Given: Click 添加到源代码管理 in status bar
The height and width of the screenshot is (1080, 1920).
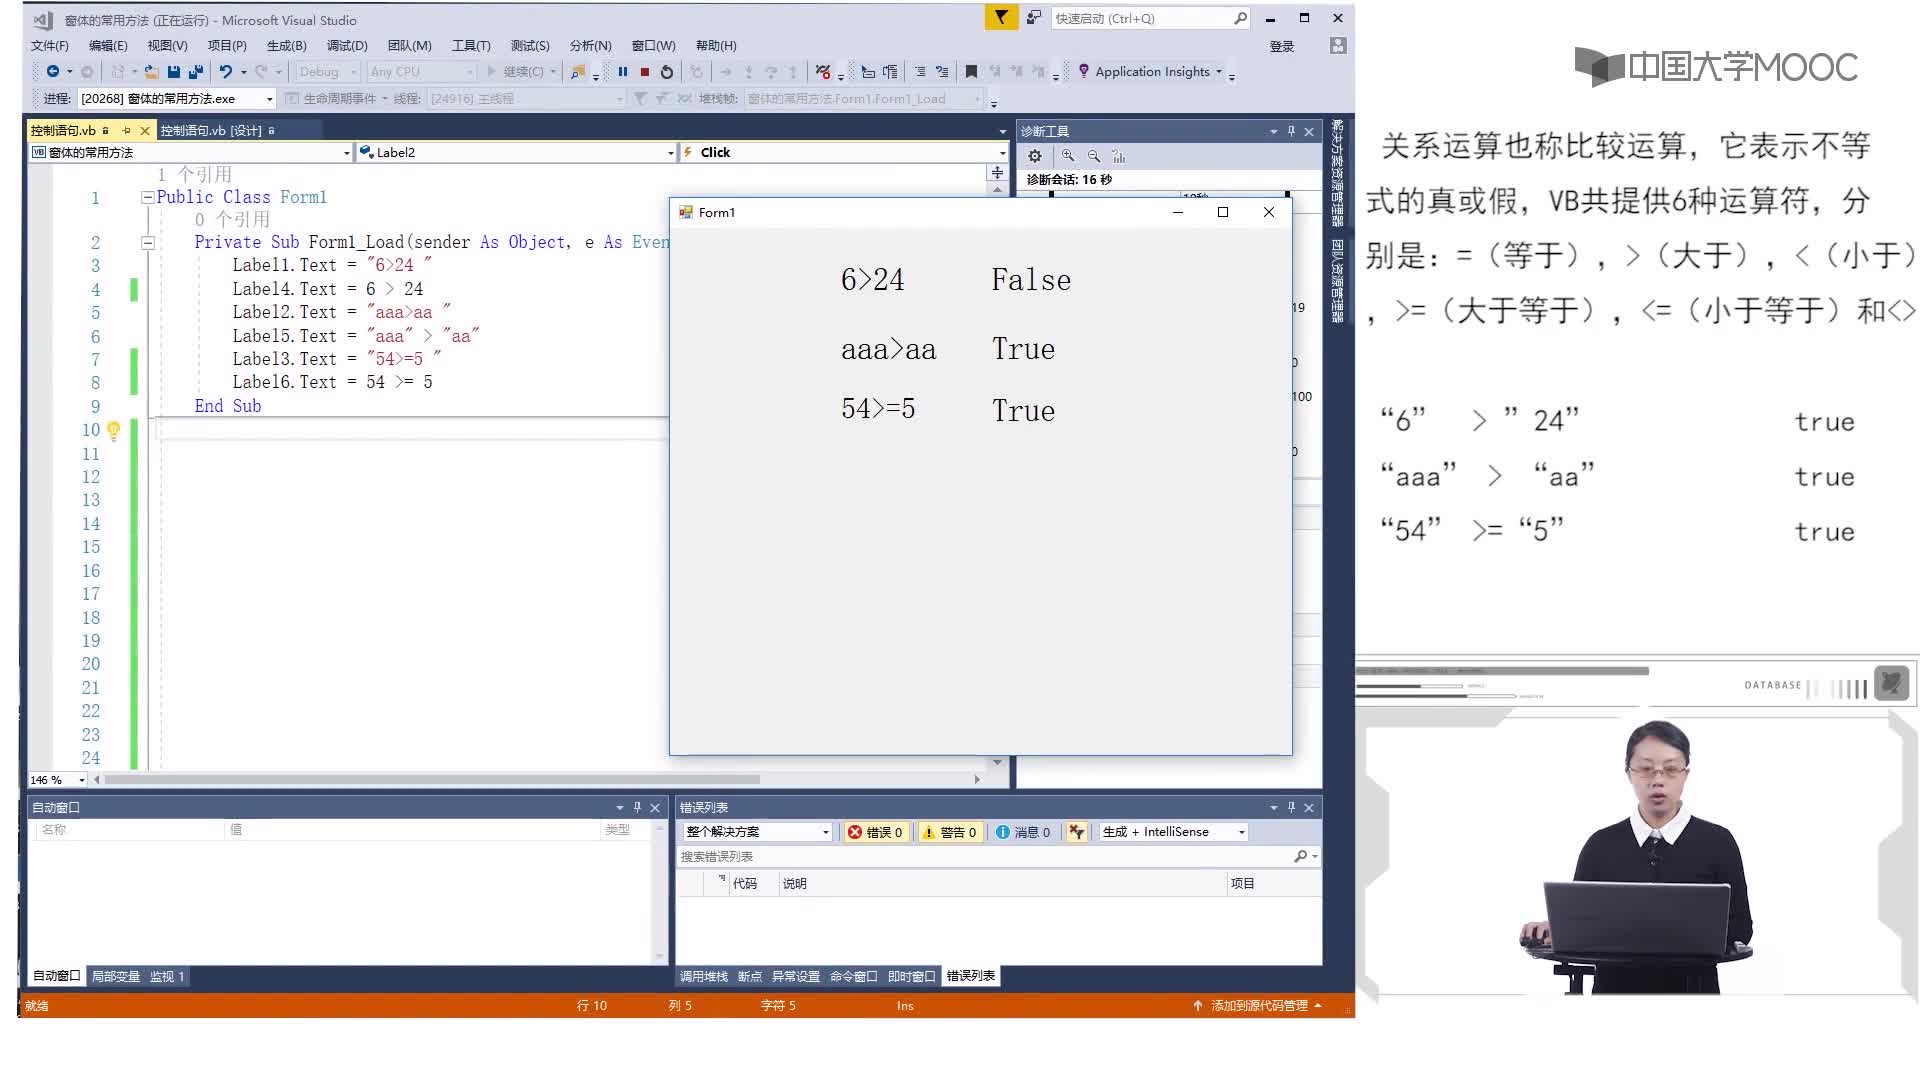Looking at the screenshot, I should pyautogui.click(x=1258, y=1006).
